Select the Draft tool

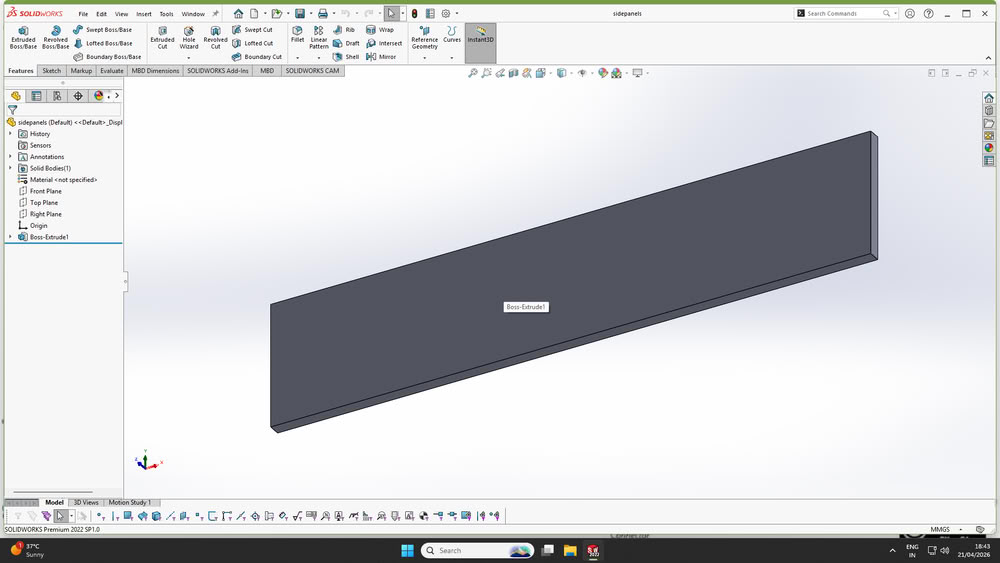tap(346, 43)
